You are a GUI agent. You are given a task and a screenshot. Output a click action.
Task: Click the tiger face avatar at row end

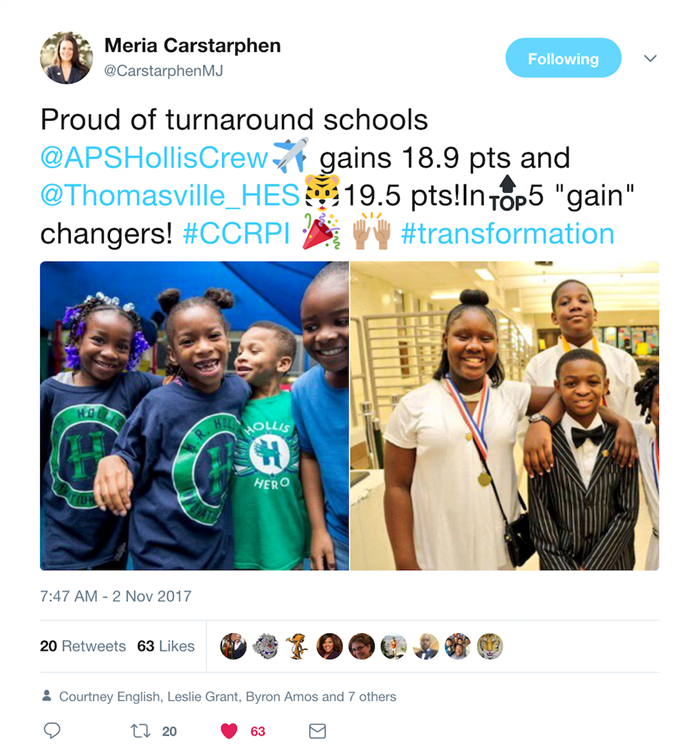point(490,646)
